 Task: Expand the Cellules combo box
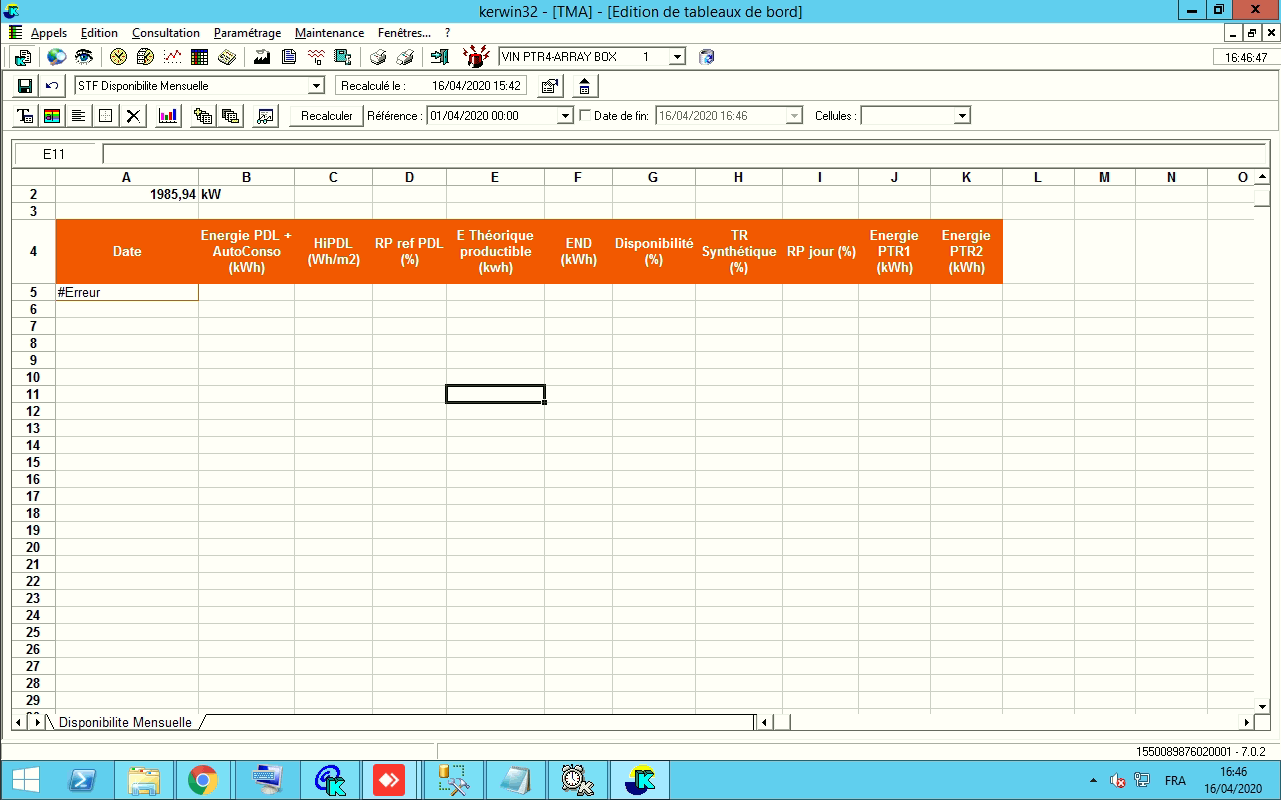pyautogui.click(x=962, y=116)
